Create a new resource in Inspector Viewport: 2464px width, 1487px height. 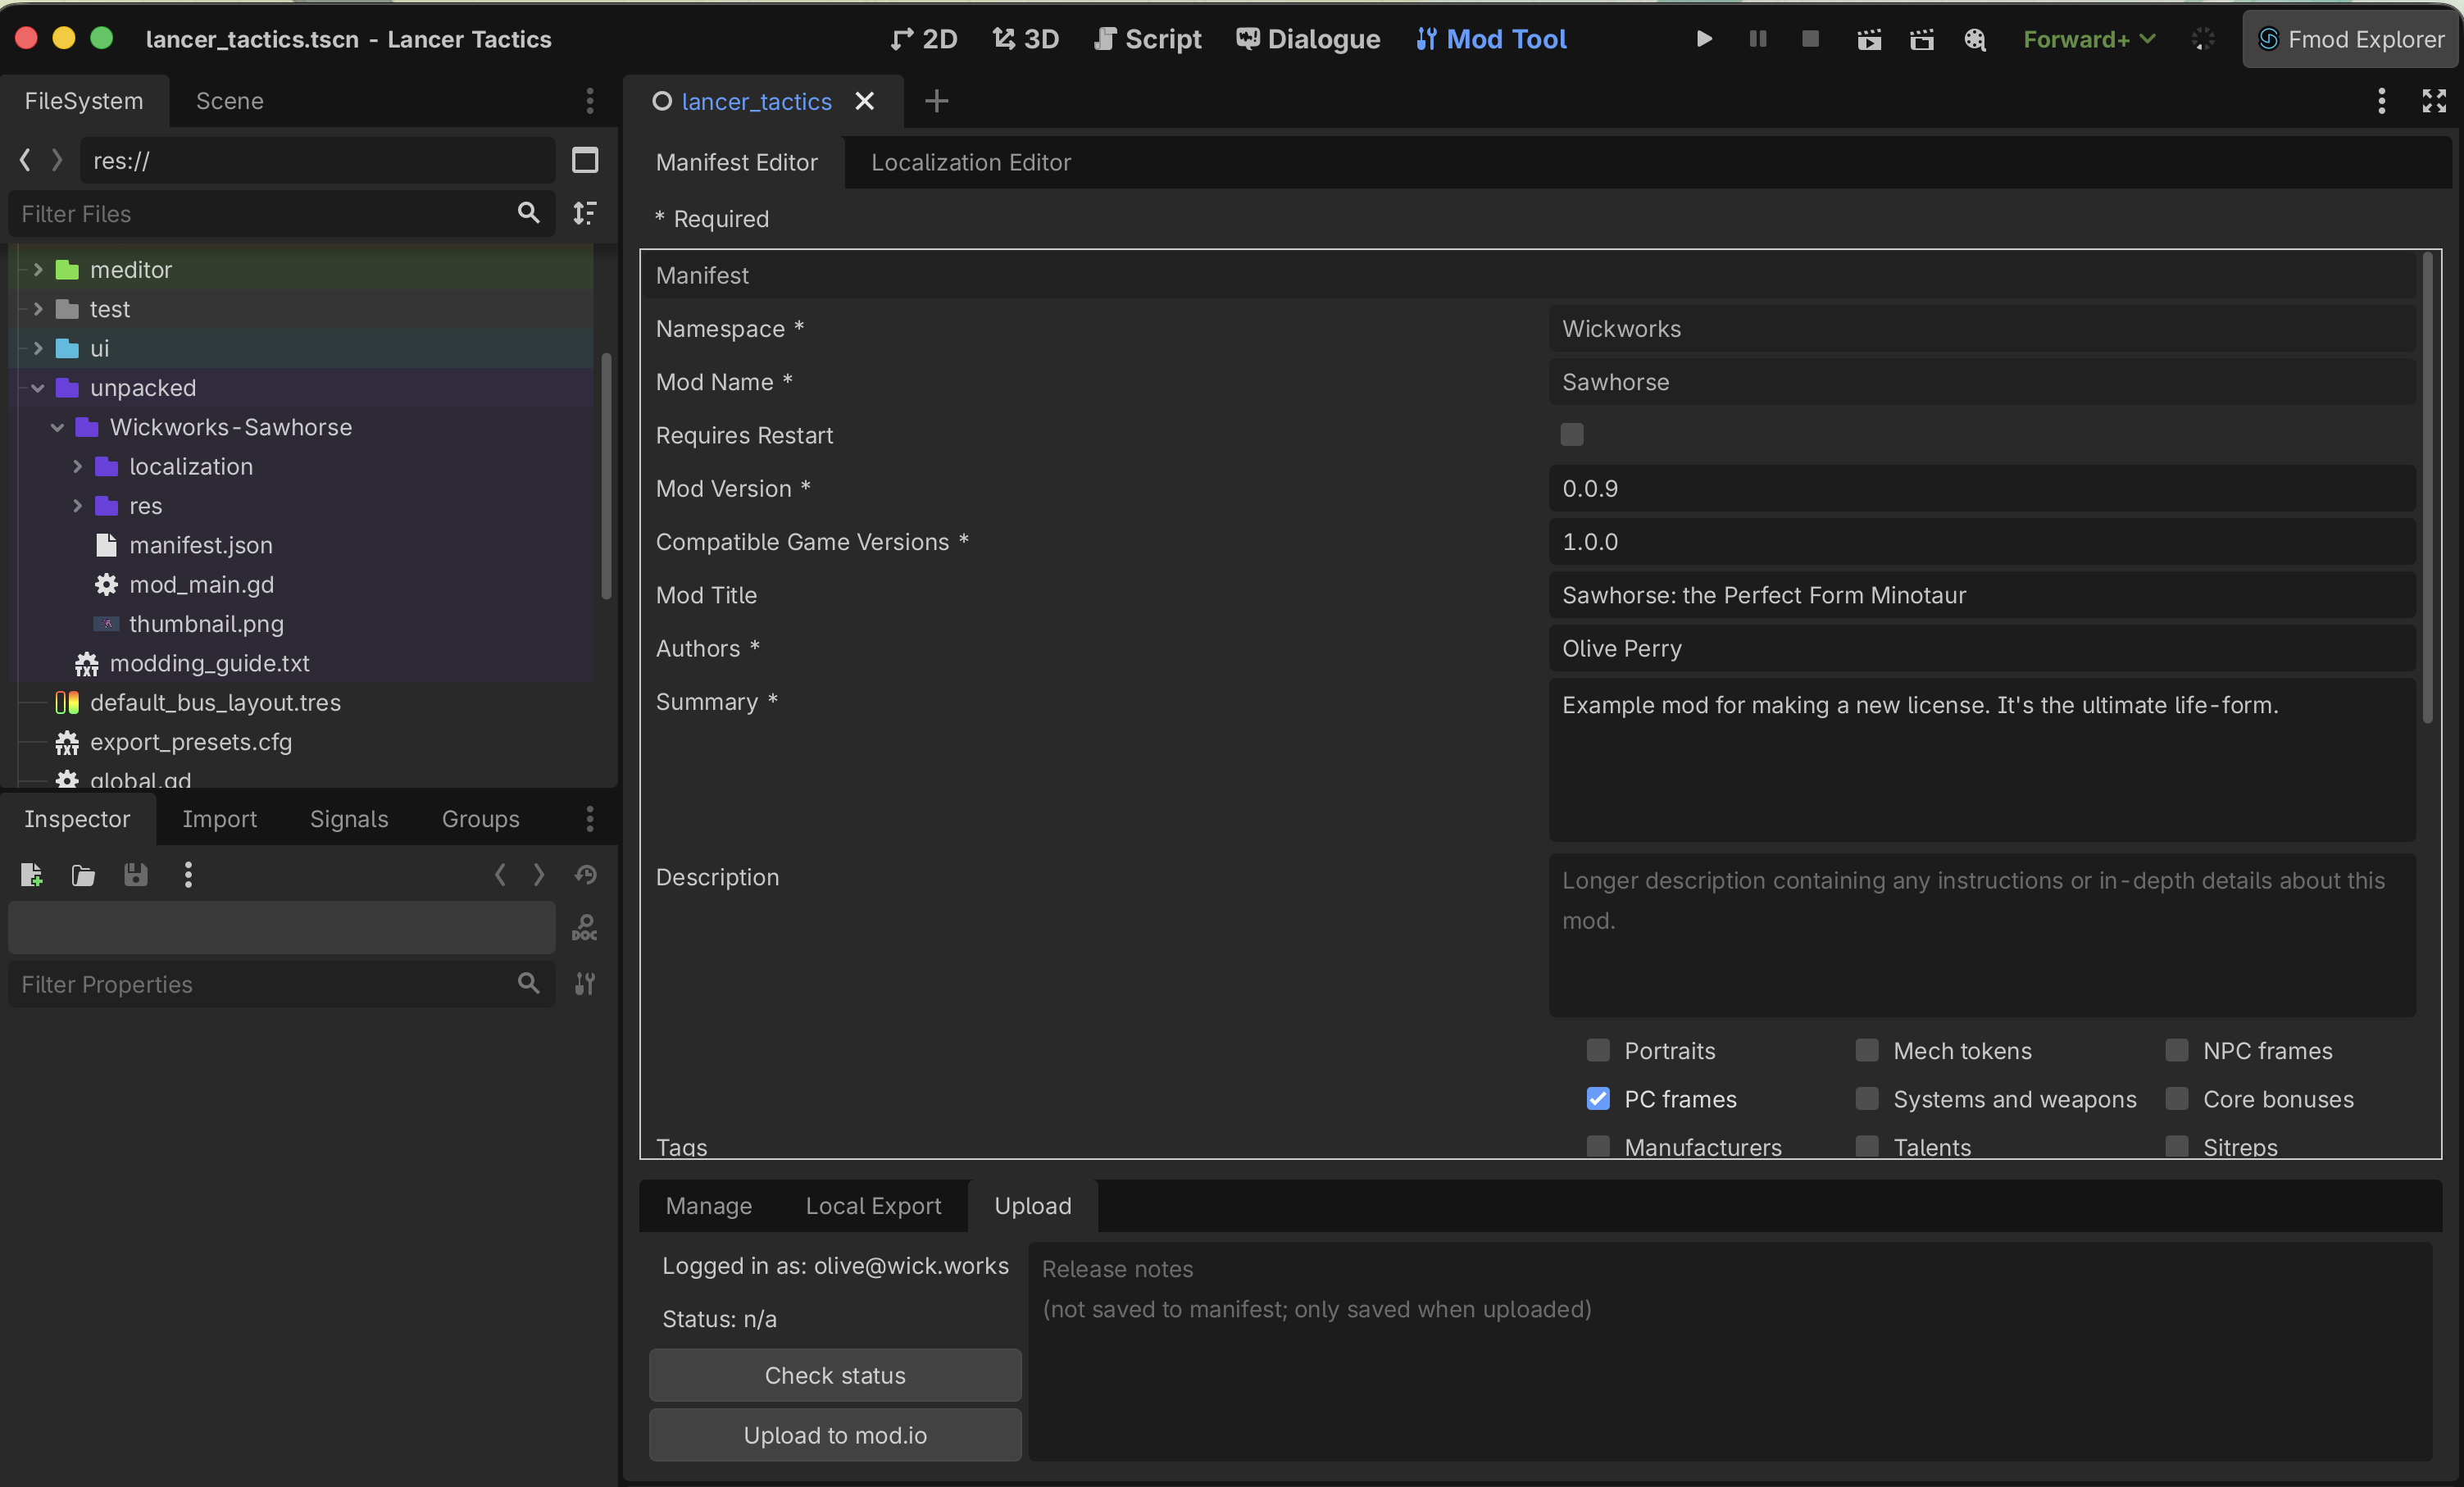click(31, 875)
